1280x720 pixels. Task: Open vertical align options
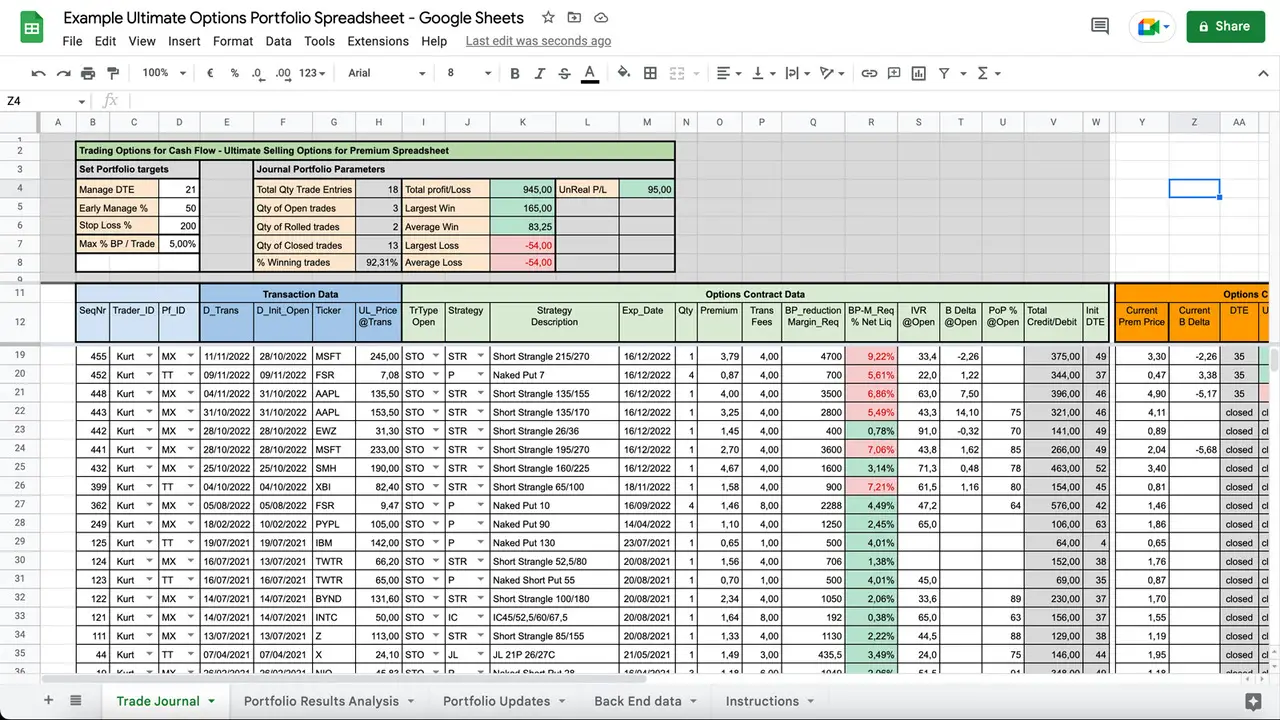pos(762,73)
